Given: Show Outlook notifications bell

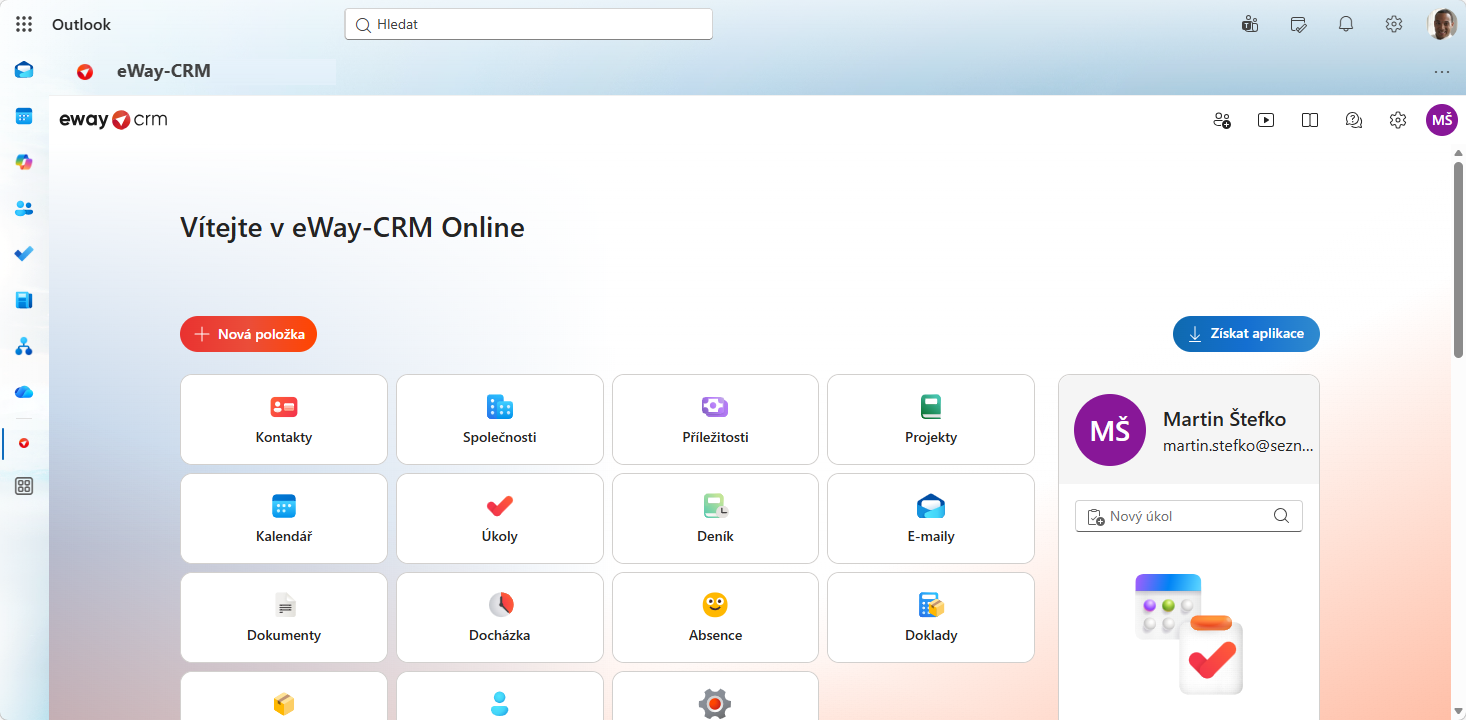Looking at the screenshot, I should coord(1346,24).
